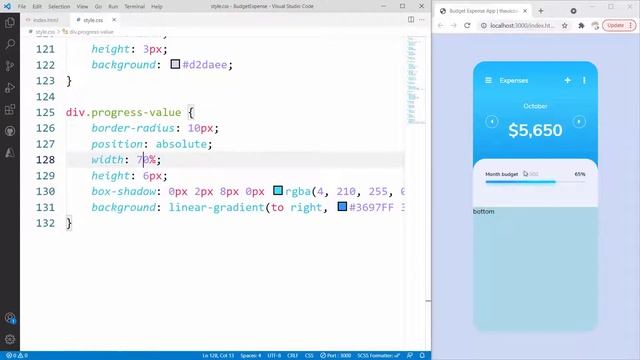Click the feedback icon in status bar
The image size is (640, 360).
(x=410, y=356)
